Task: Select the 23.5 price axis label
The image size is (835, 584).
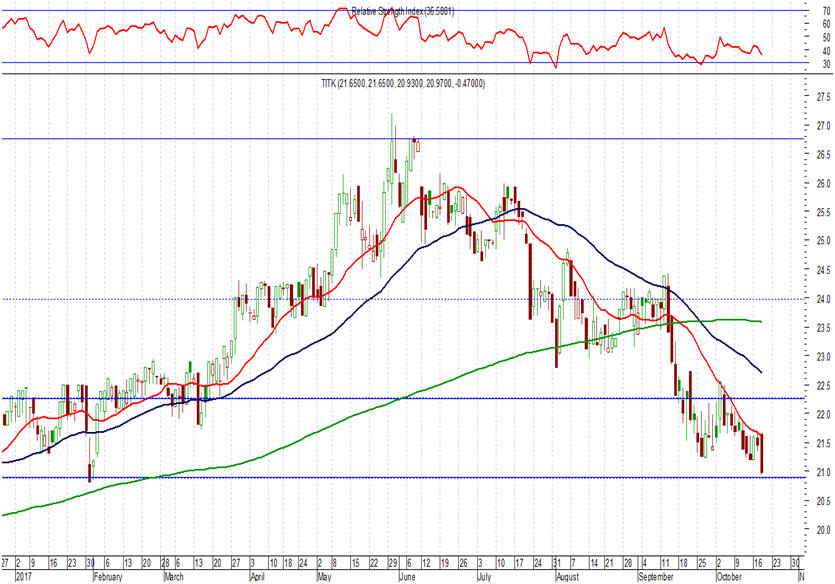Action: click(823, 328)
